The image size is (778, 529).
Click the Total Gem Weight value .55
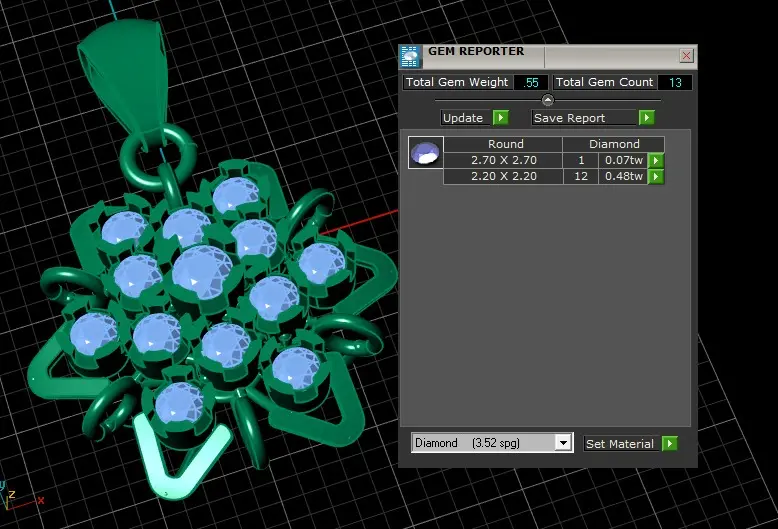(531, 82)
